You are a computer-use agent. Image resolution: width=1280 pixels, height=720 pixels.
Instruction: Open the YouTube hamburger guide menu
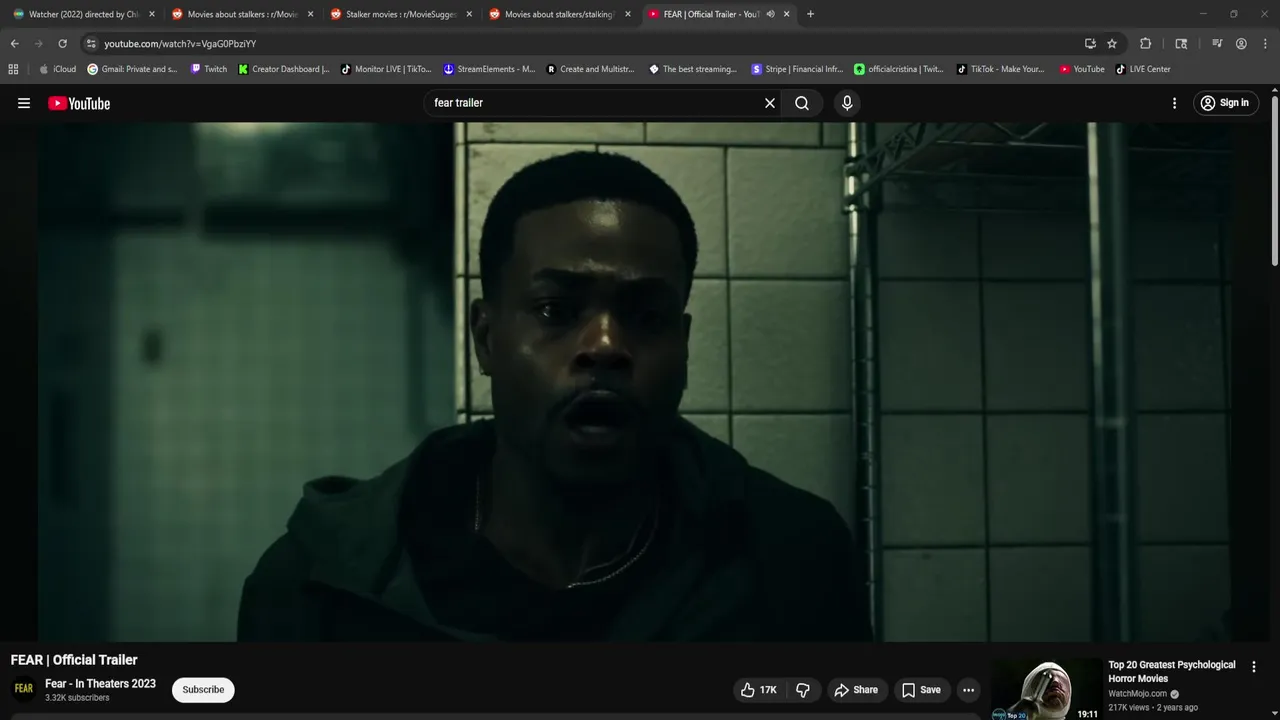point(24,103)
